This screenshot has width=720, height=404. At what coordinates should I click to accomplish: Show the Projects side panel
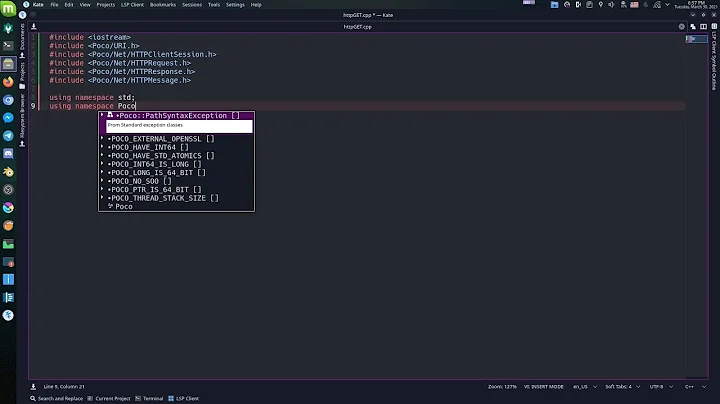pyautogui.click(x=22, y=75)
